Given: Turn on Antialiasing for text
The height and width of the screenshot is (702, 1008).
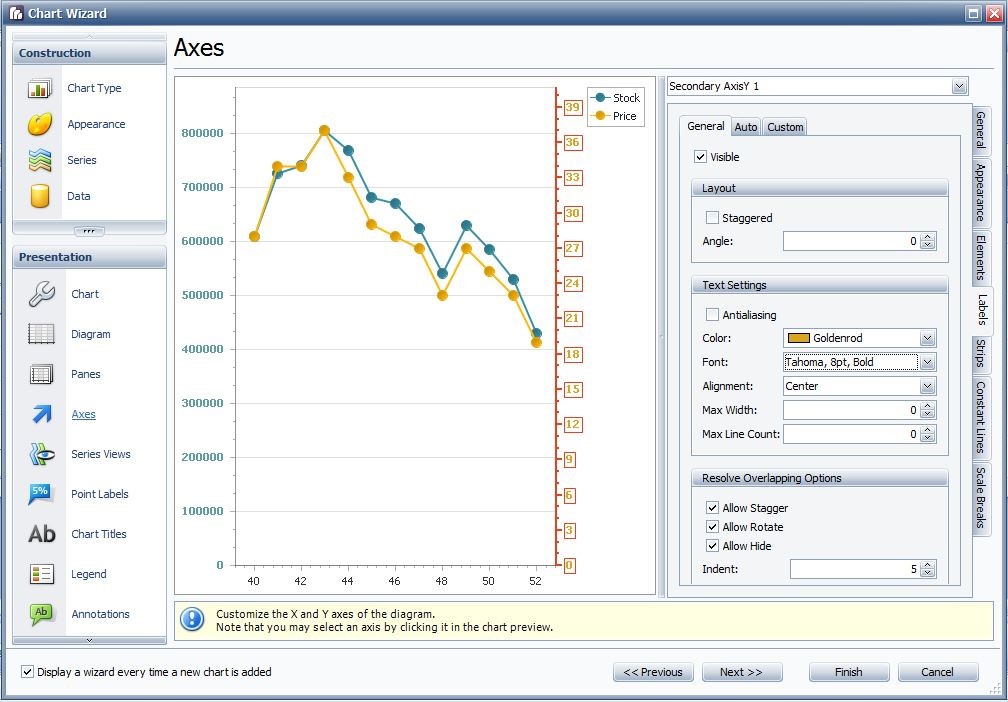Looking at the screenshot, I should (712, 315).
